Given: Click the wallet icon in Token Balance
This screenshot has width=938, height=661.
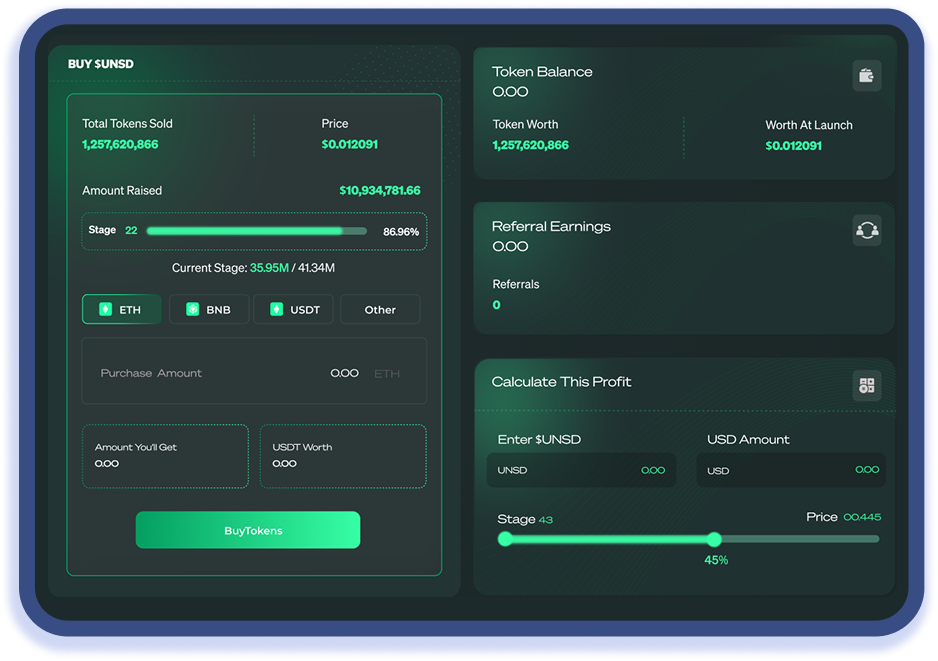Looking at the screenshot, I should [x=866, y=76].
